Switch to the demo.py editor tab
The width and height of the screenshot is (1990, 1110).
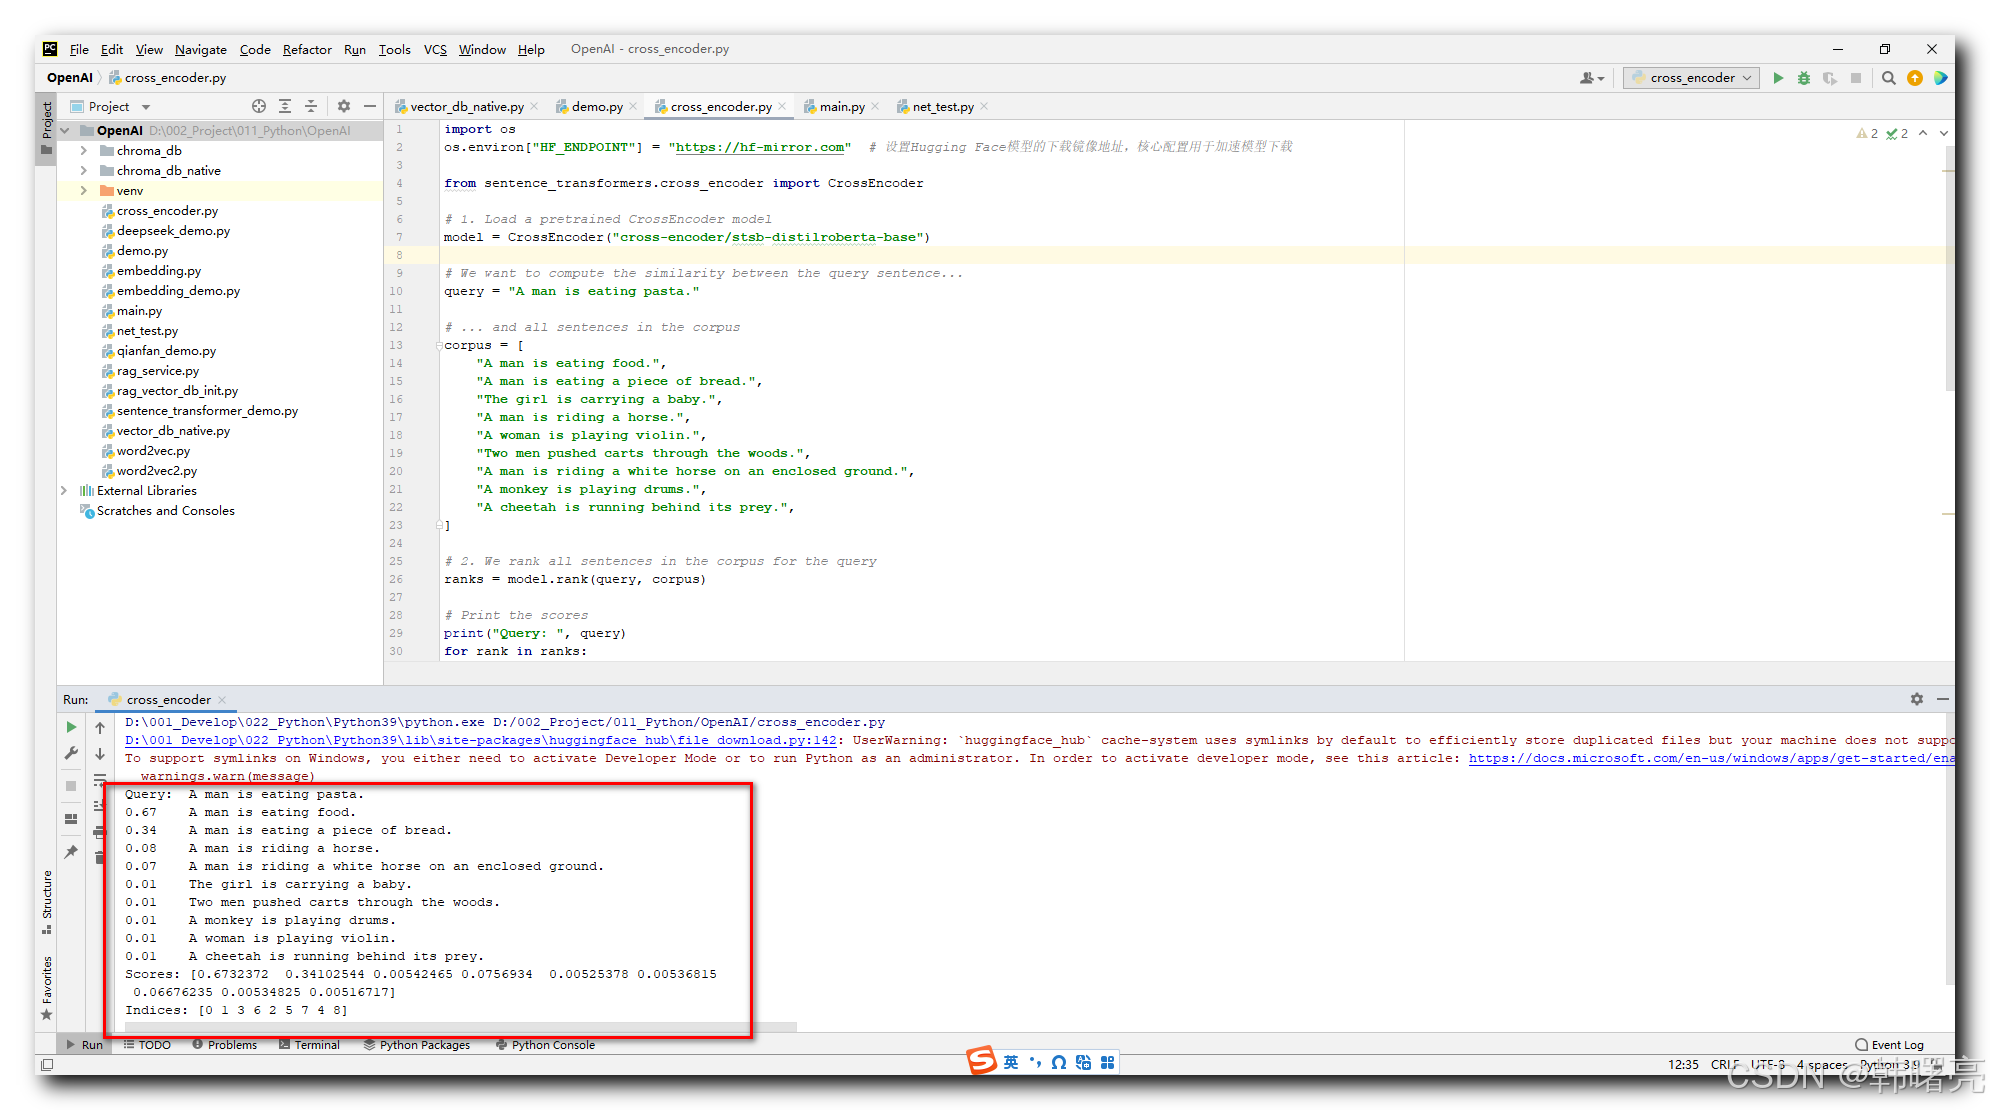point(596,107)
